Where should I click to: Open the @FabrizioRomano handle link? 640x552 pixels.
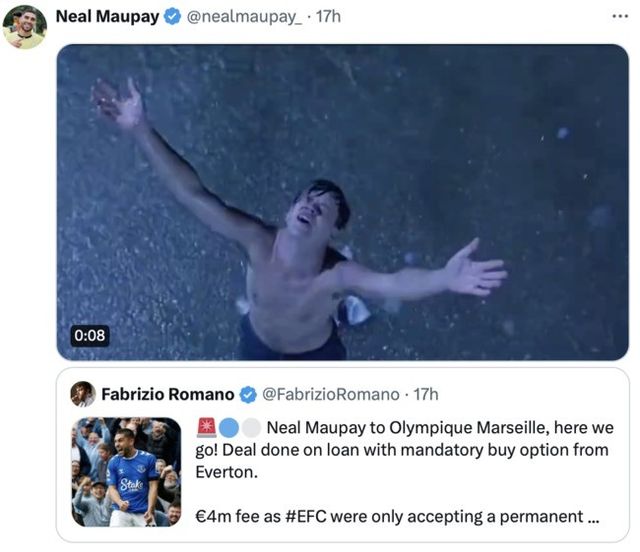click(x=330, y=394)
